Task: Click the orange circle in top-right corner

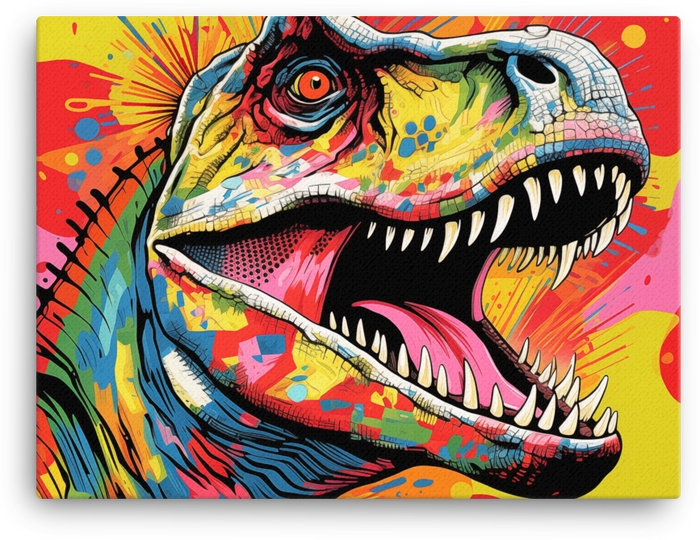Action: pyautogui.click(x=633, y=37)
